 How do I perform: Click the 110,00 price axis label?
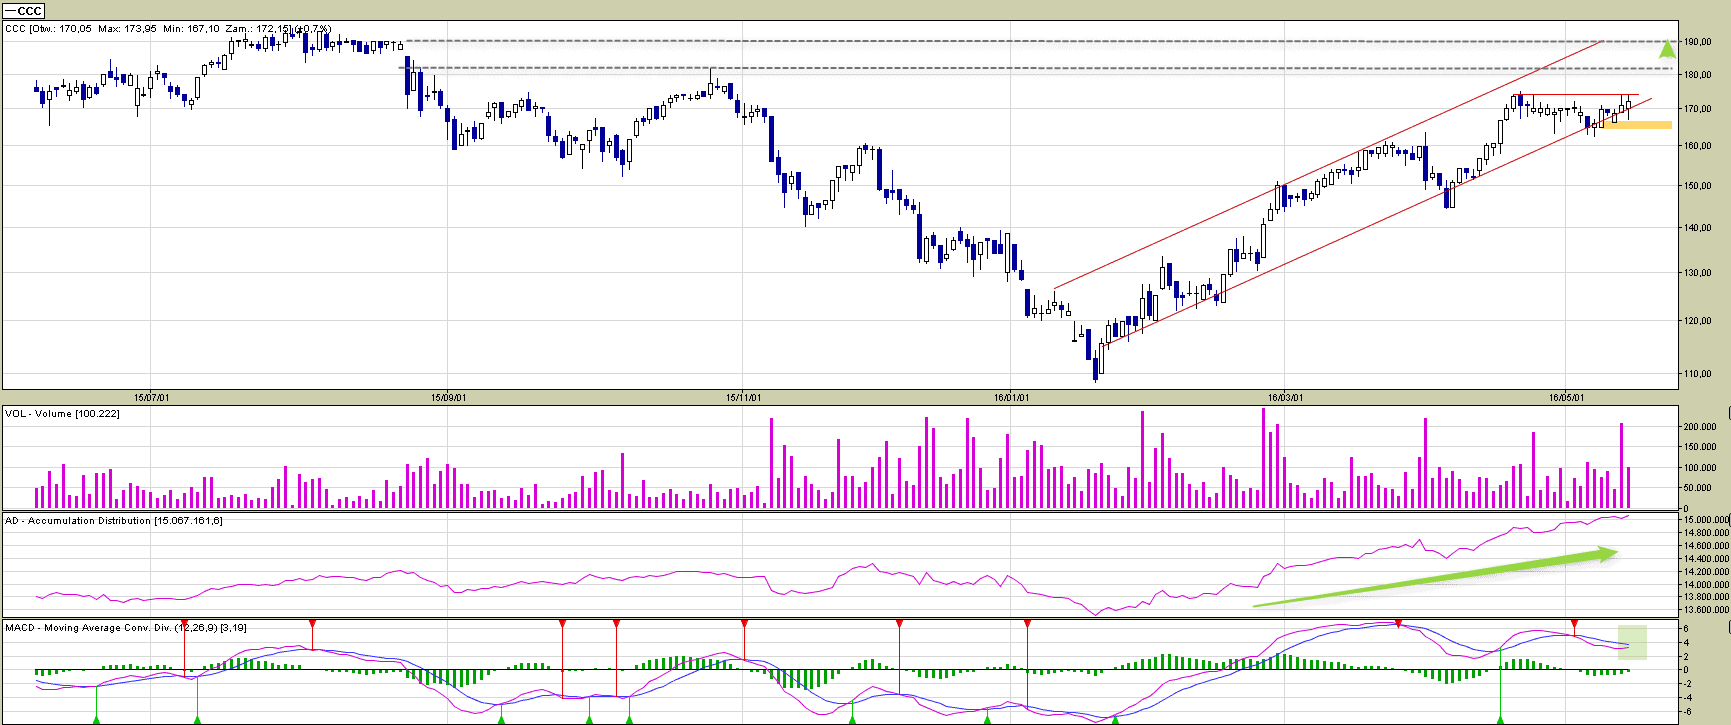(1696, 374)
